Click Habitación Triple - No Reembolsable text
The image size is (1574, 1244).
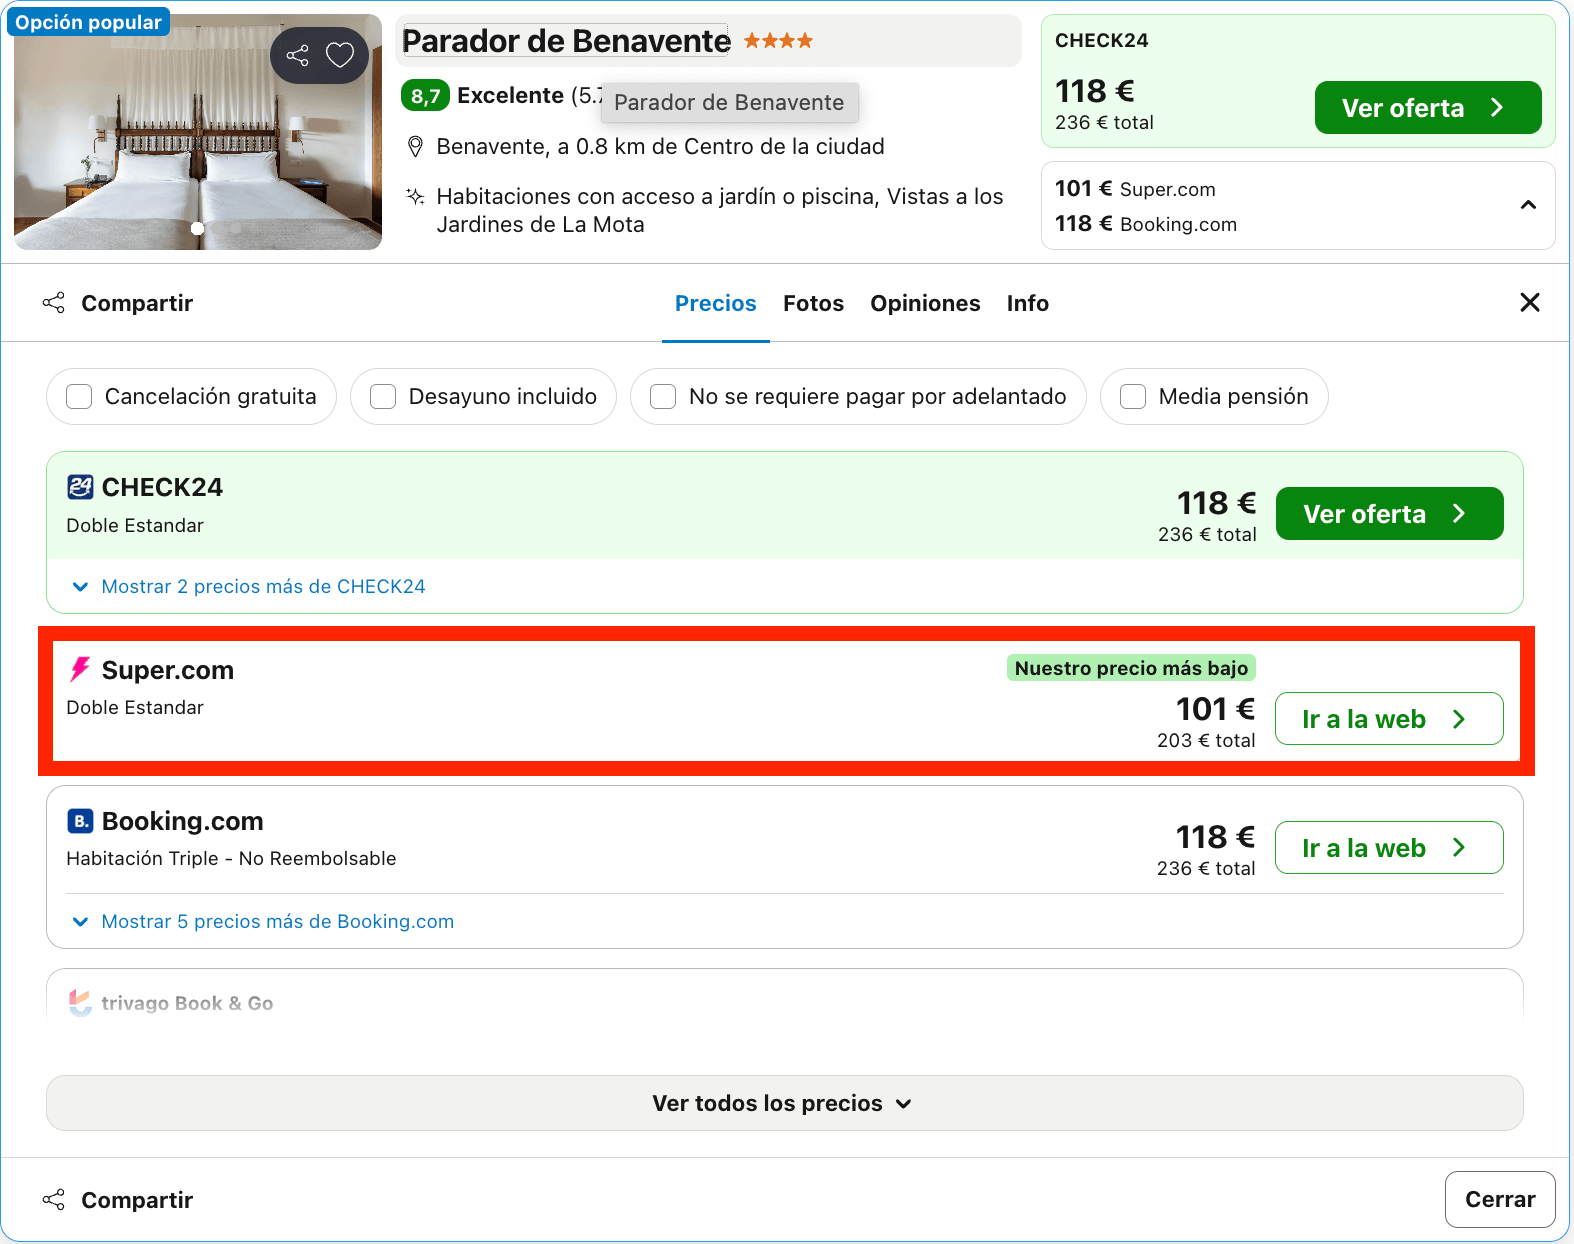[x=231, y=858]
